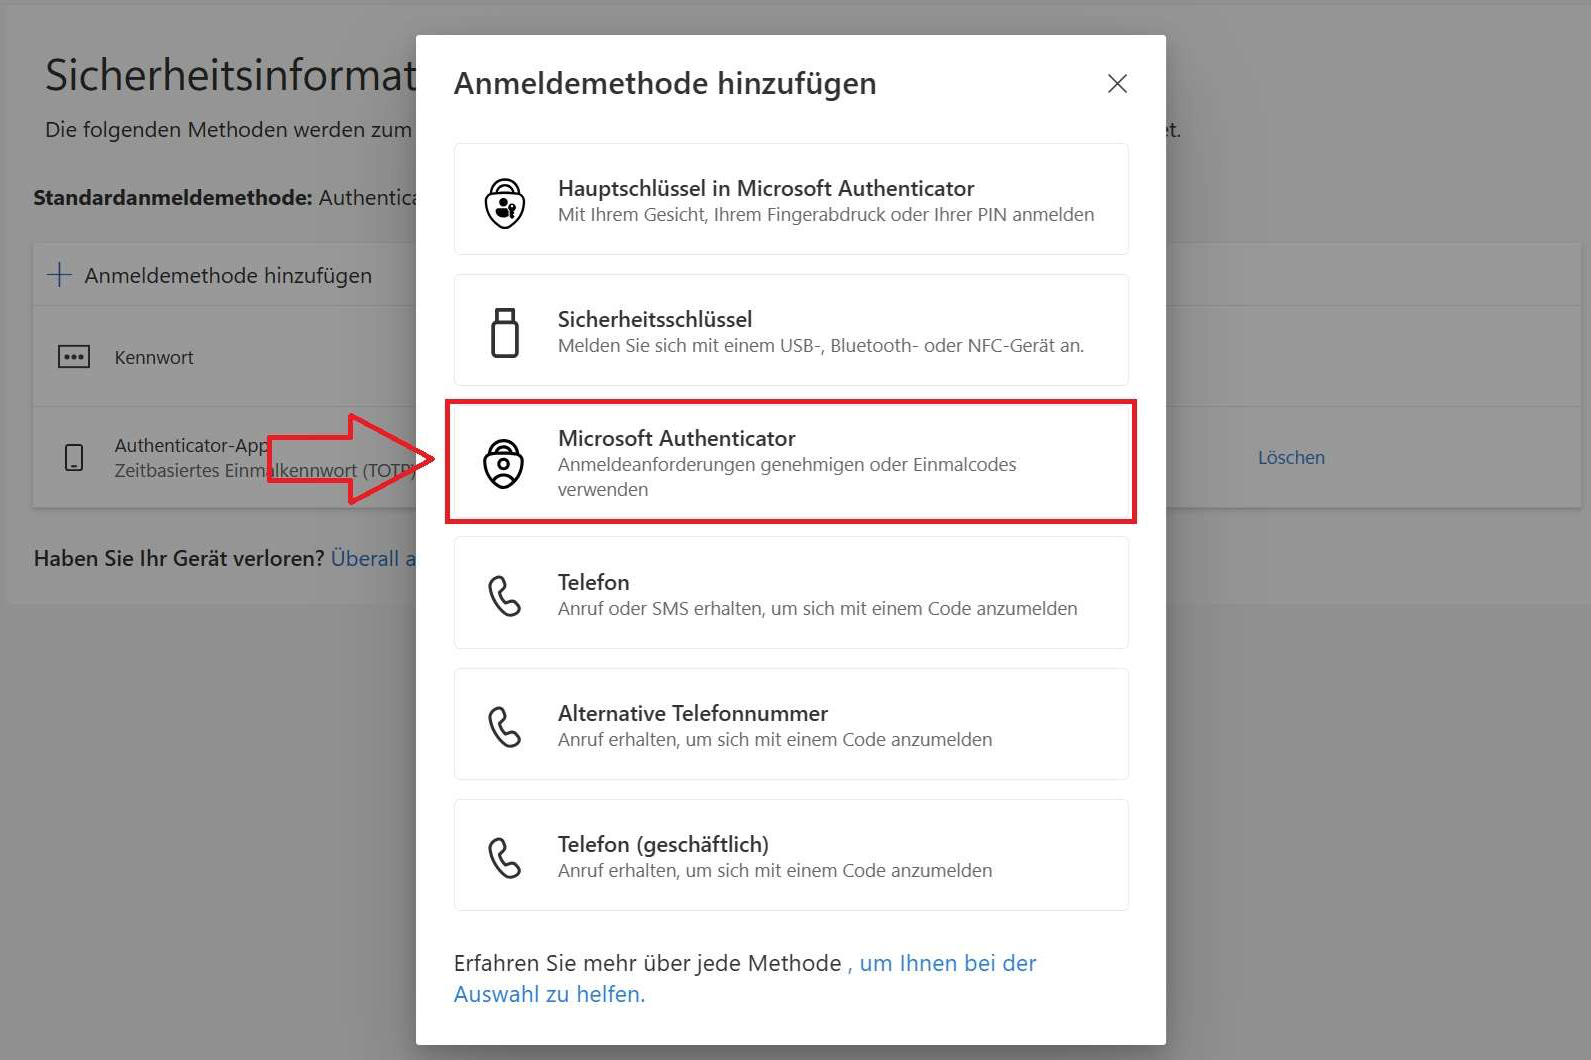This screenshot has height=1060, width=1591.
Task: Click the USB security key icon
Action: coord(505,332)
